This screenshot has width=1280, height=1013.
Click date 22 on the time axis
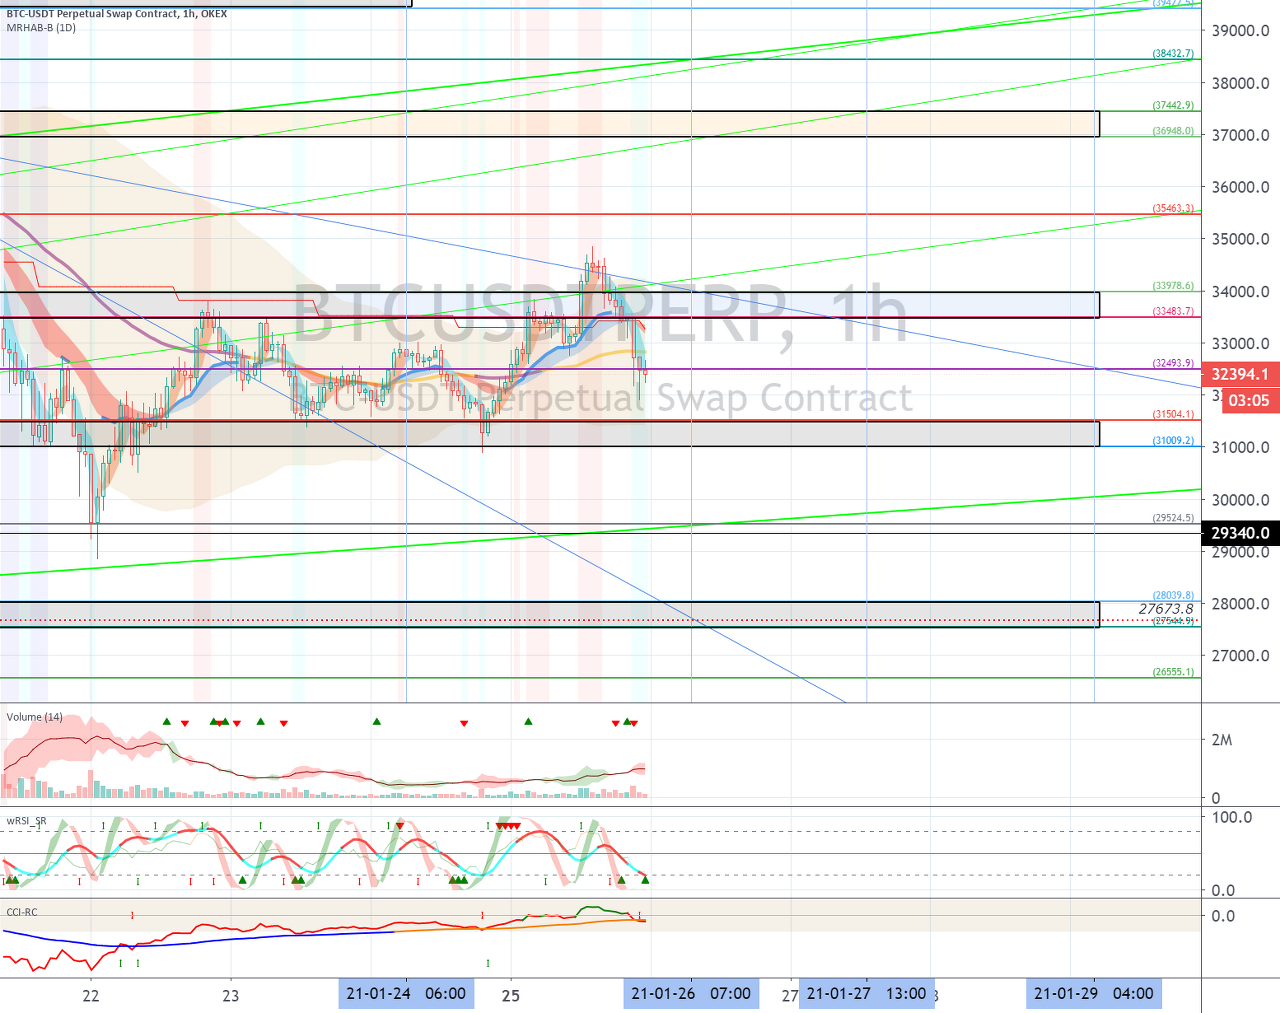click(x=91, y=996)
